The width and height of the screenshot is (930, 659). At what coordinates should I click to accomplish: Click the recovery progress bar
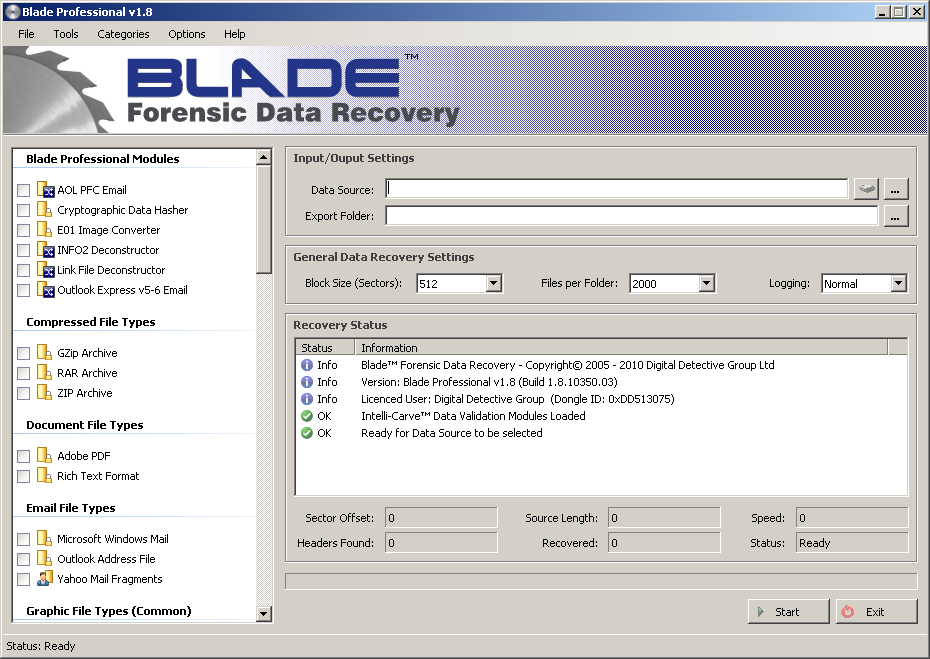coord(601,581)
